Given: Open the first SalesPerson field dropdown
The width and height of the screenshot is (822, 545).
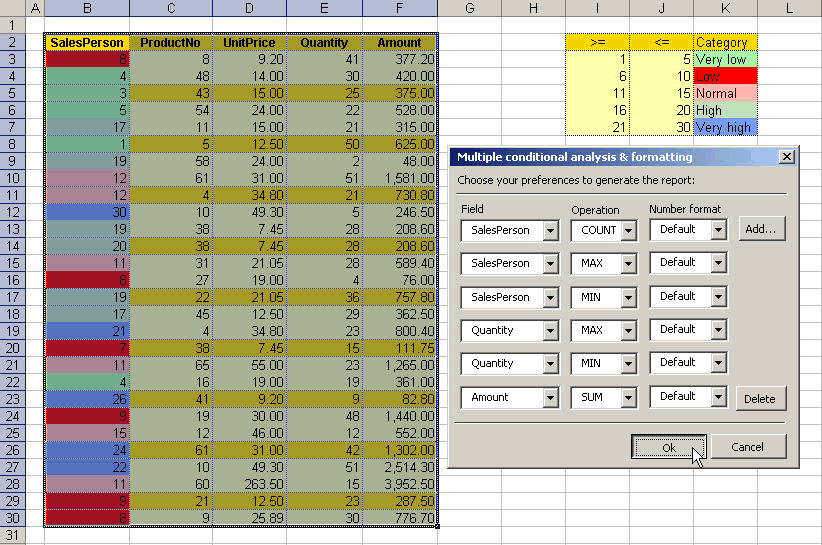Looking at the screenshot, I should [550, 231].
